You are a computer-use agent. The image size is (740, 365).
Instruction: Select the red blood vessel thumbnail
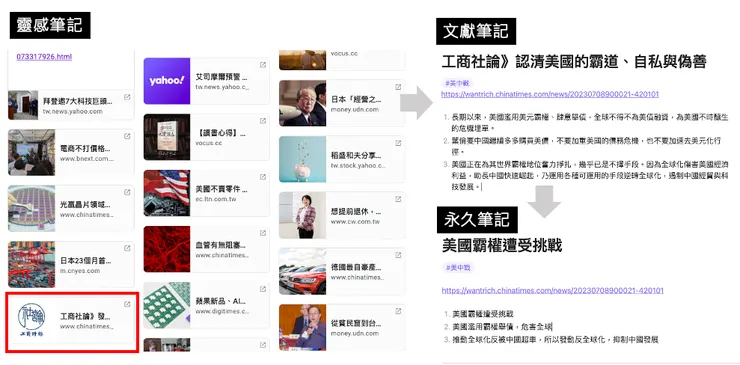(x=167, y=249)
